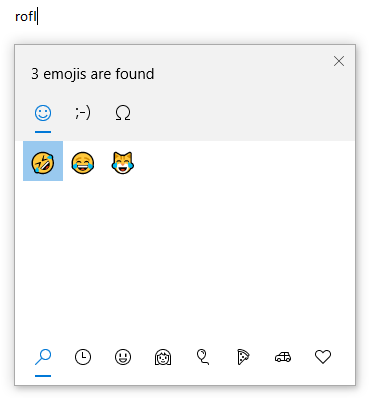Click the blue underline beneath the search magnifier
Image resolution: width=370 pixels, height=398 pixels.
(x=43, y=376)
